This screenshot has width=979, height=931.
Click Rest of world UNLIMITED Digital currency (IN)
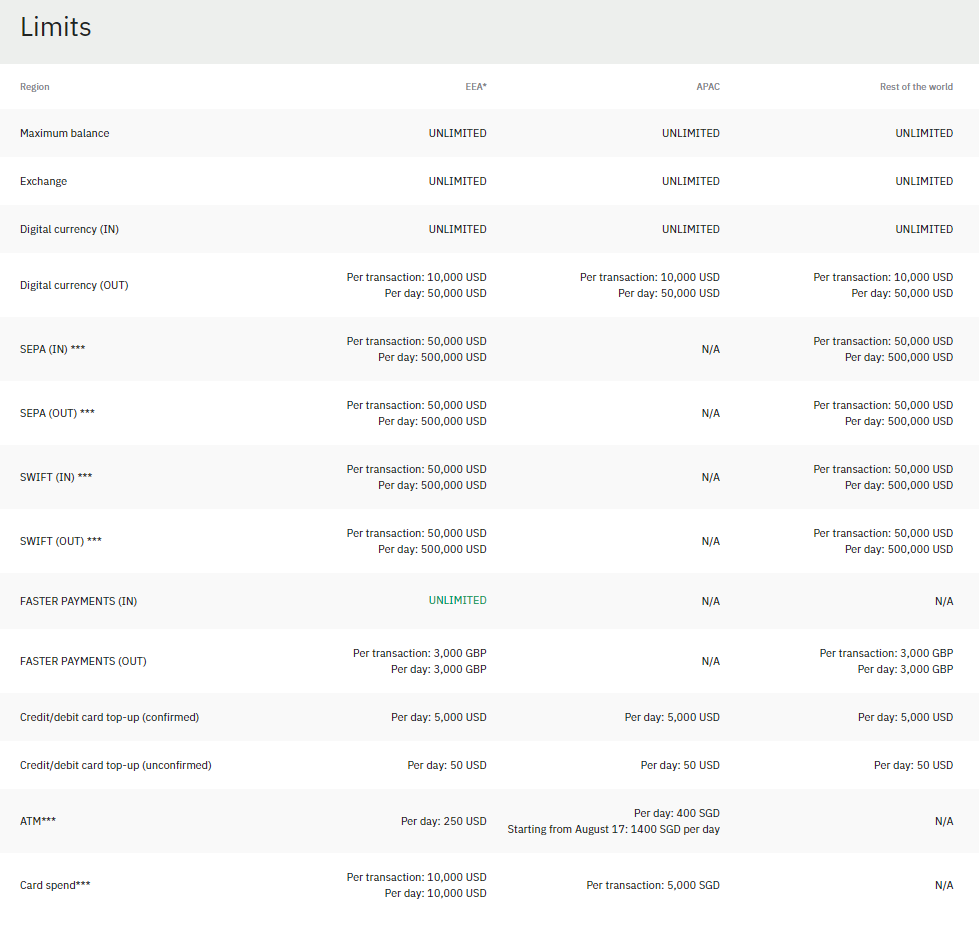coord(924,229)
